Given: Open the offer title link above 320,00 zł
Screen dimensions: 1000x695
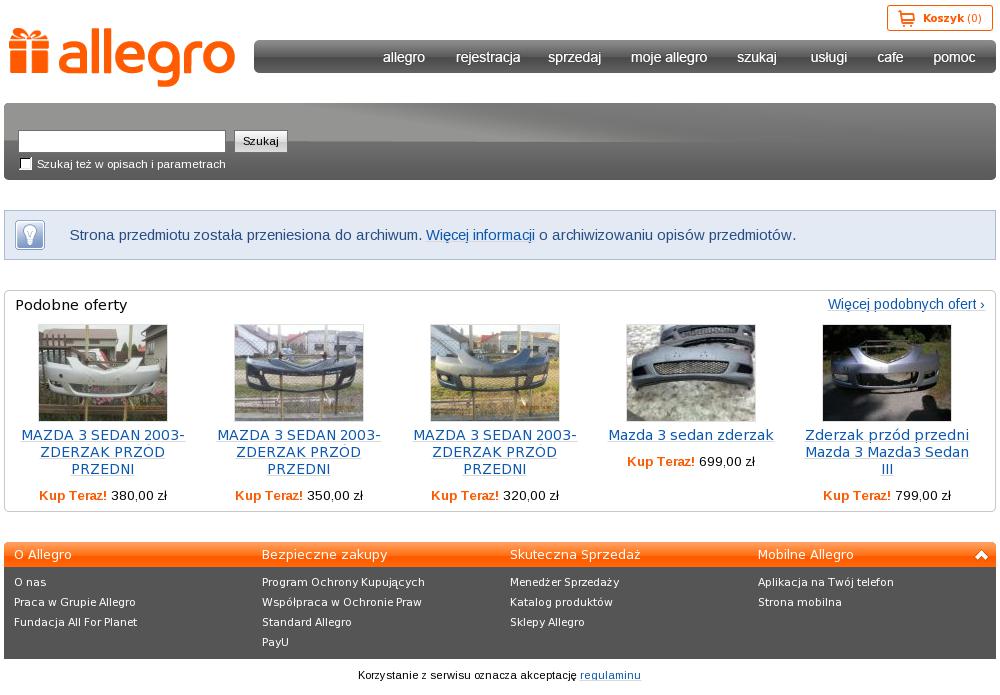Looking at the screenshot, I should coord(495,452).
